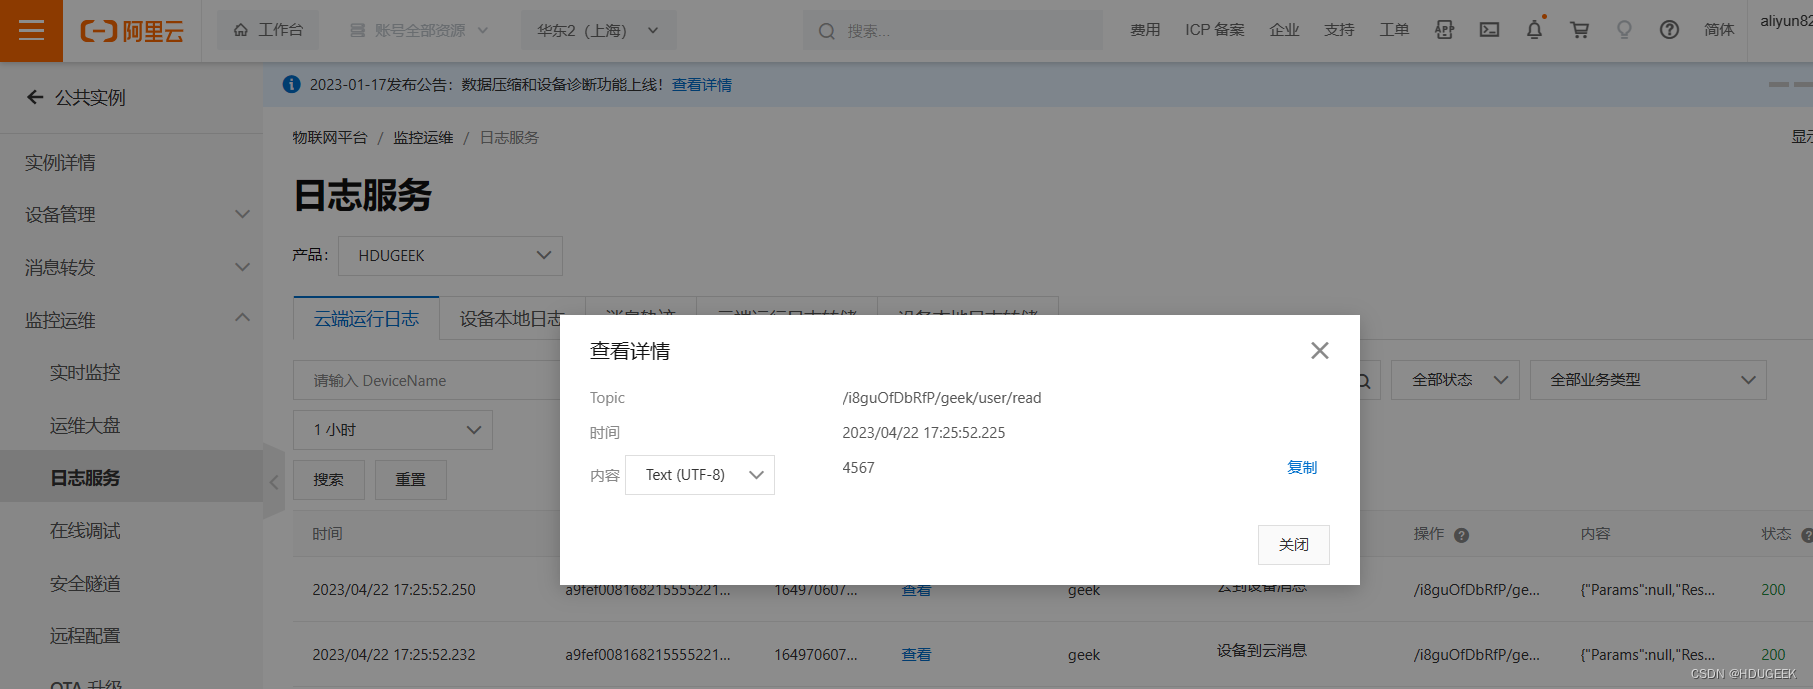The width and height of the screenshot is (1813, 689).
Task: Collapse the 监控运维 sidebar section
Action: coord(130,320)
